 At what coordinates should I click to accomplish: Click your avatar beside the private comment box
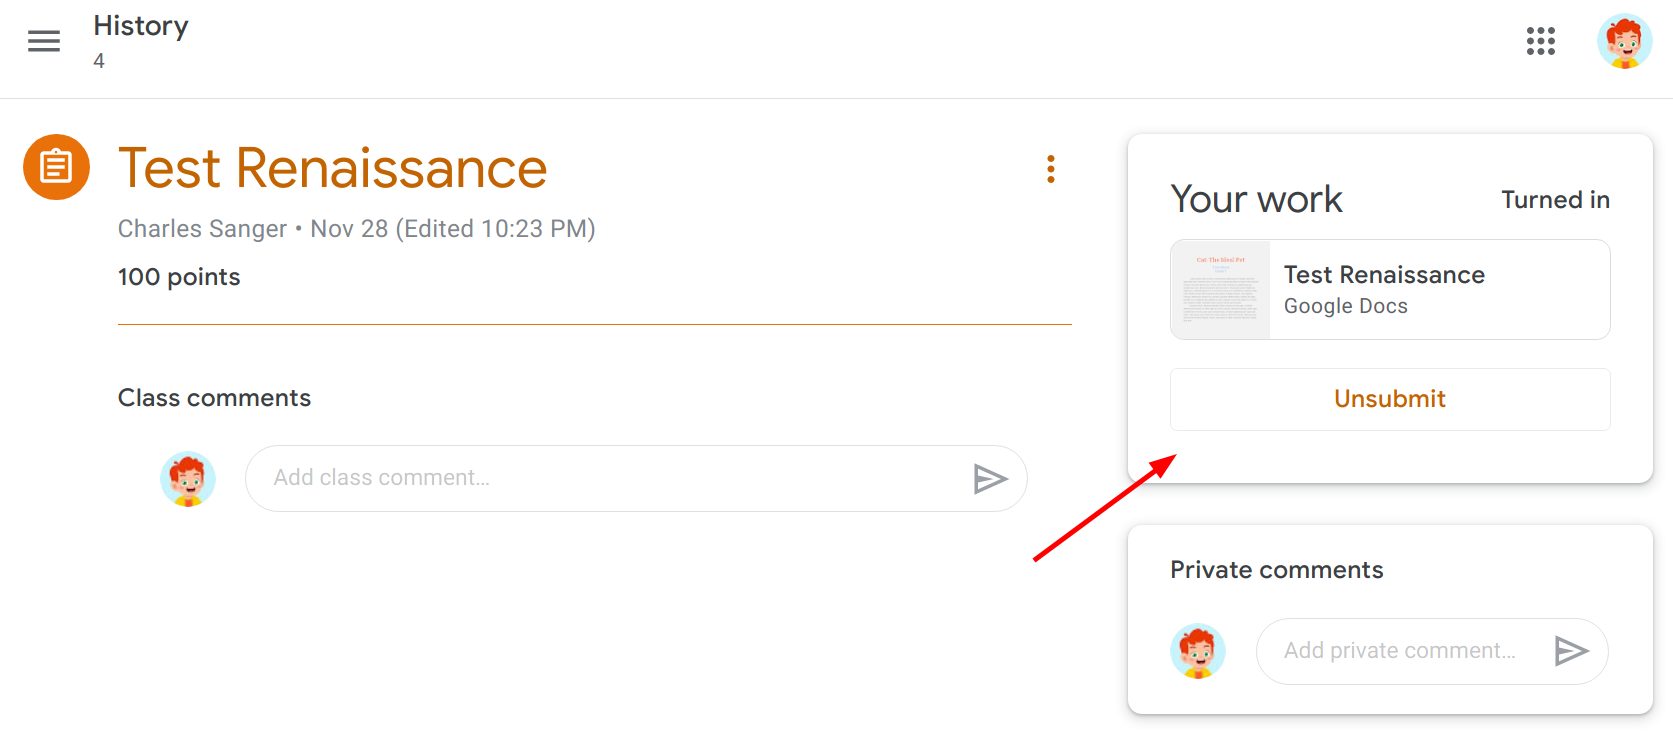pos(1197,651)
